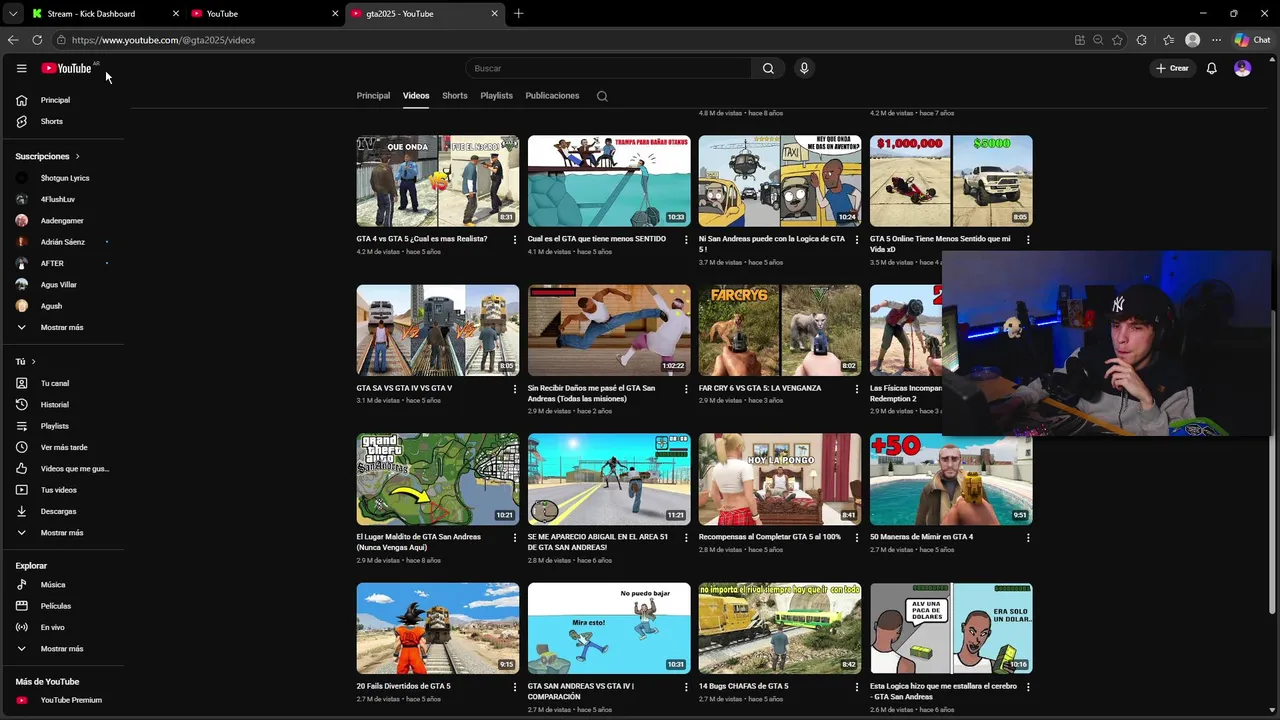Open 20 Fails Divertidos de GTA 5 thumbnail
Image resolution: width=1280 pixels, height=720 pixels.
coord(438,628)
